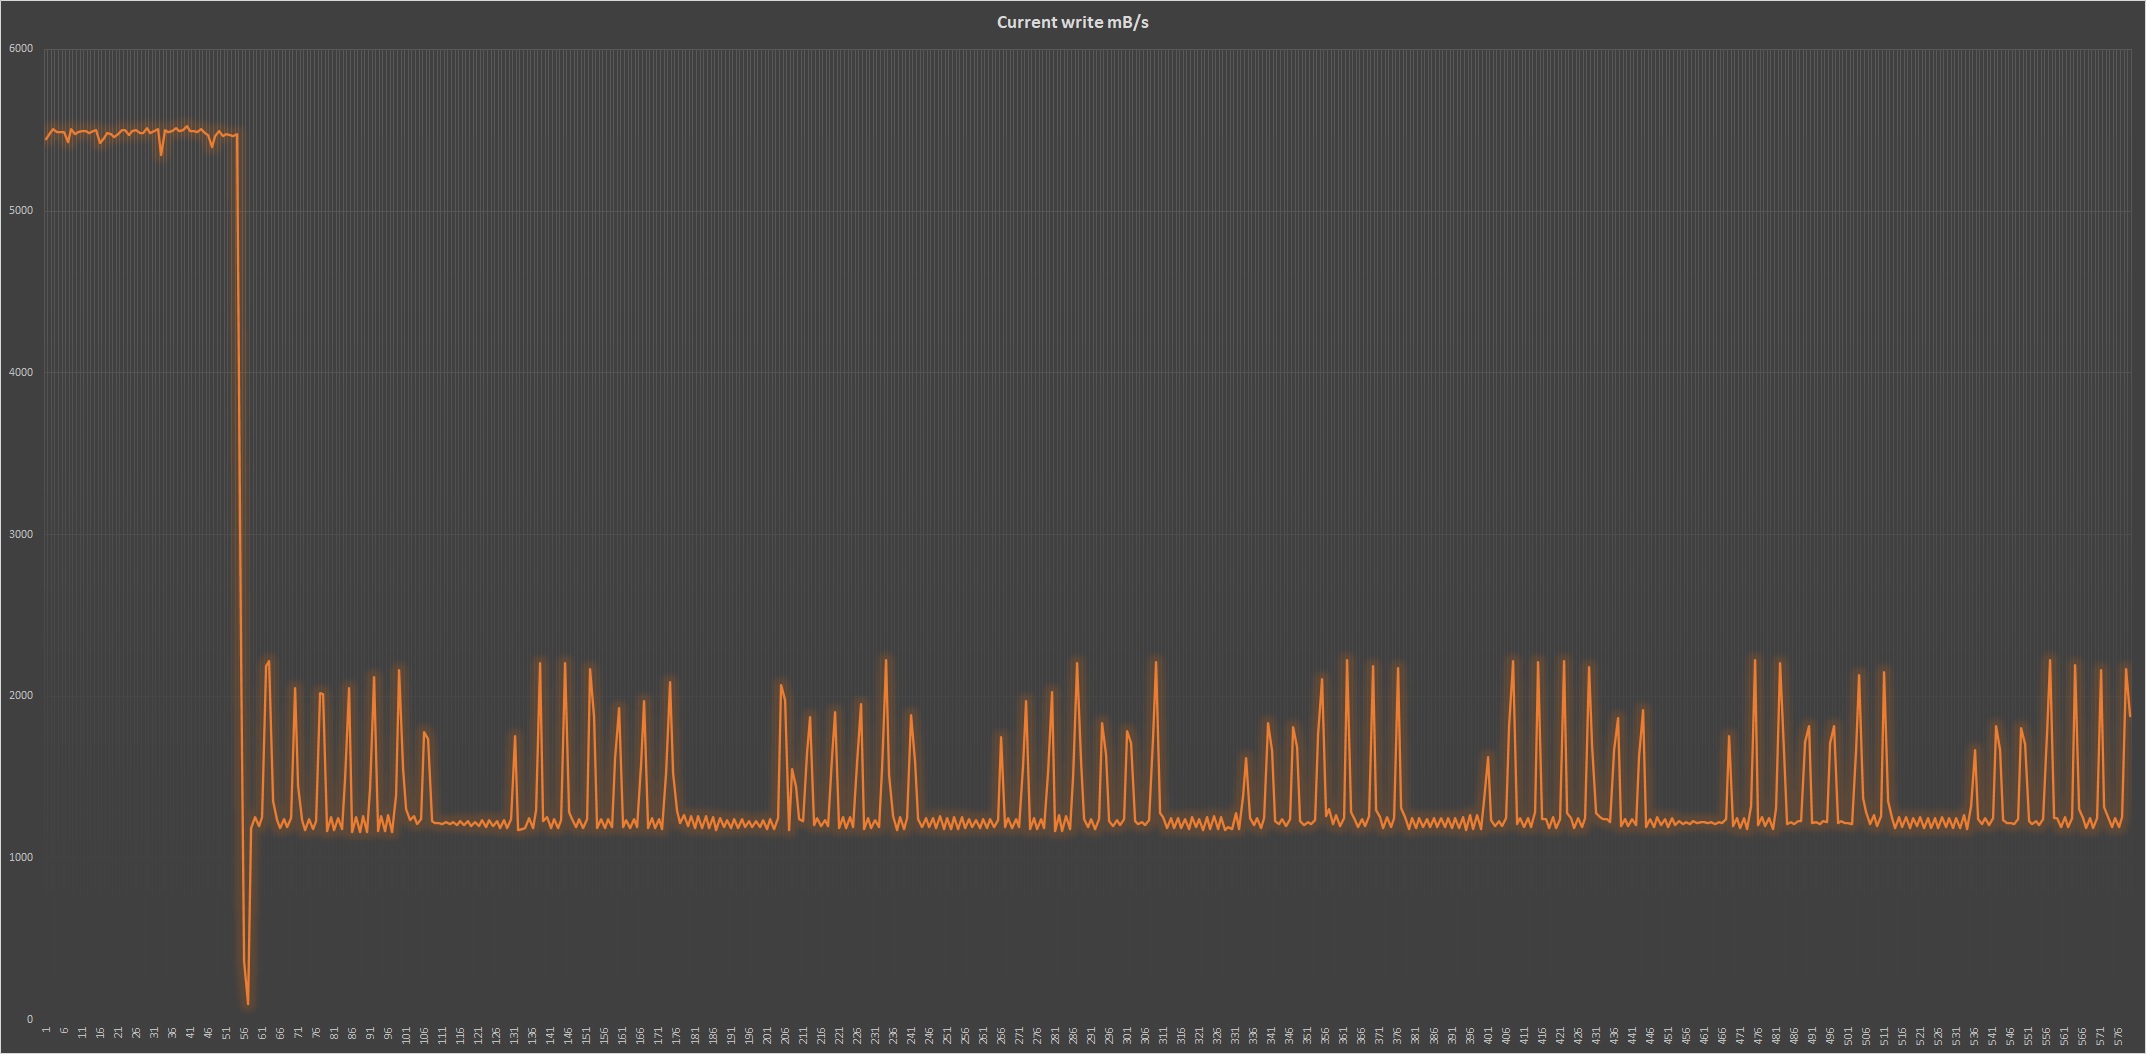The width and height of the screenshot is (2146, 1054).
Task: Click the first point of the orange data line
Action: pos(46,139)
